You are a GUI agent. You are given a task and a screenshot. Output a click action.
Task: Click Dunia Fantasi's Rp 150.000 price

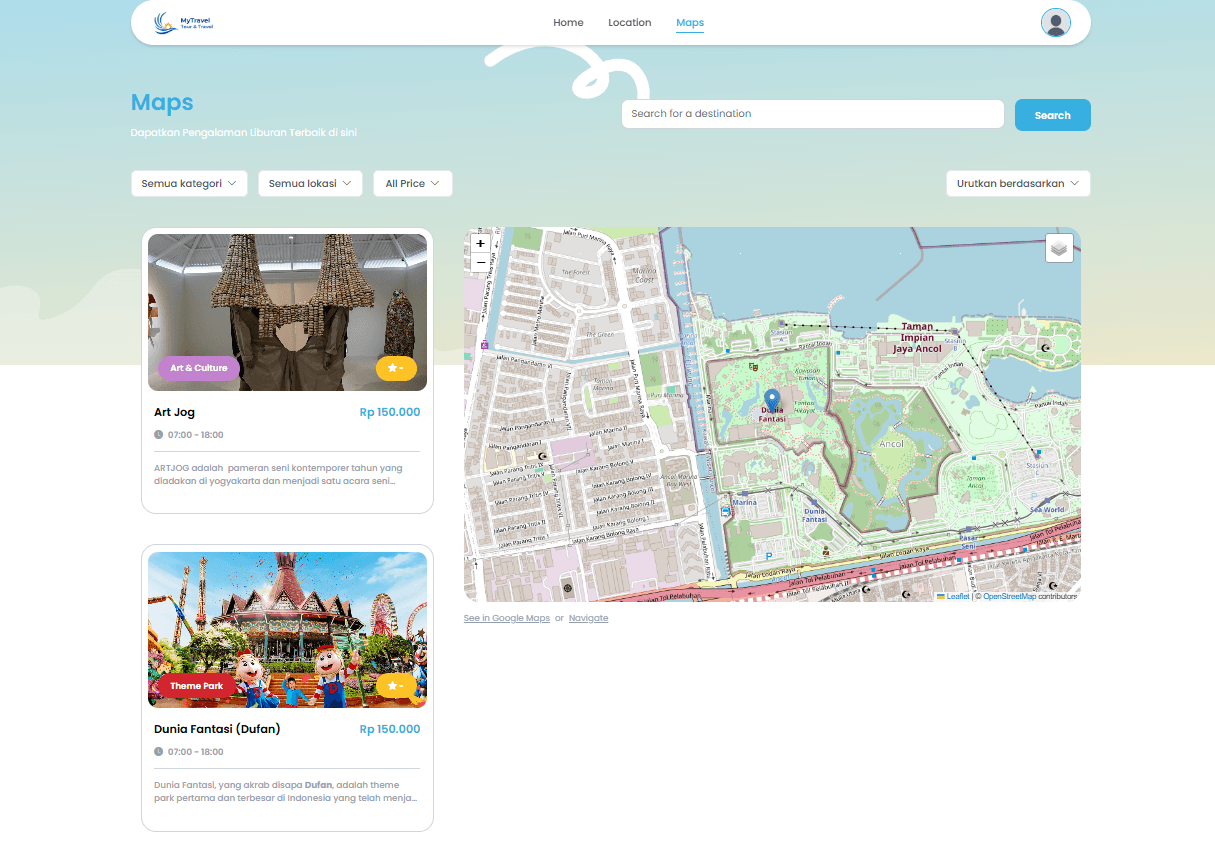(390, 729)
